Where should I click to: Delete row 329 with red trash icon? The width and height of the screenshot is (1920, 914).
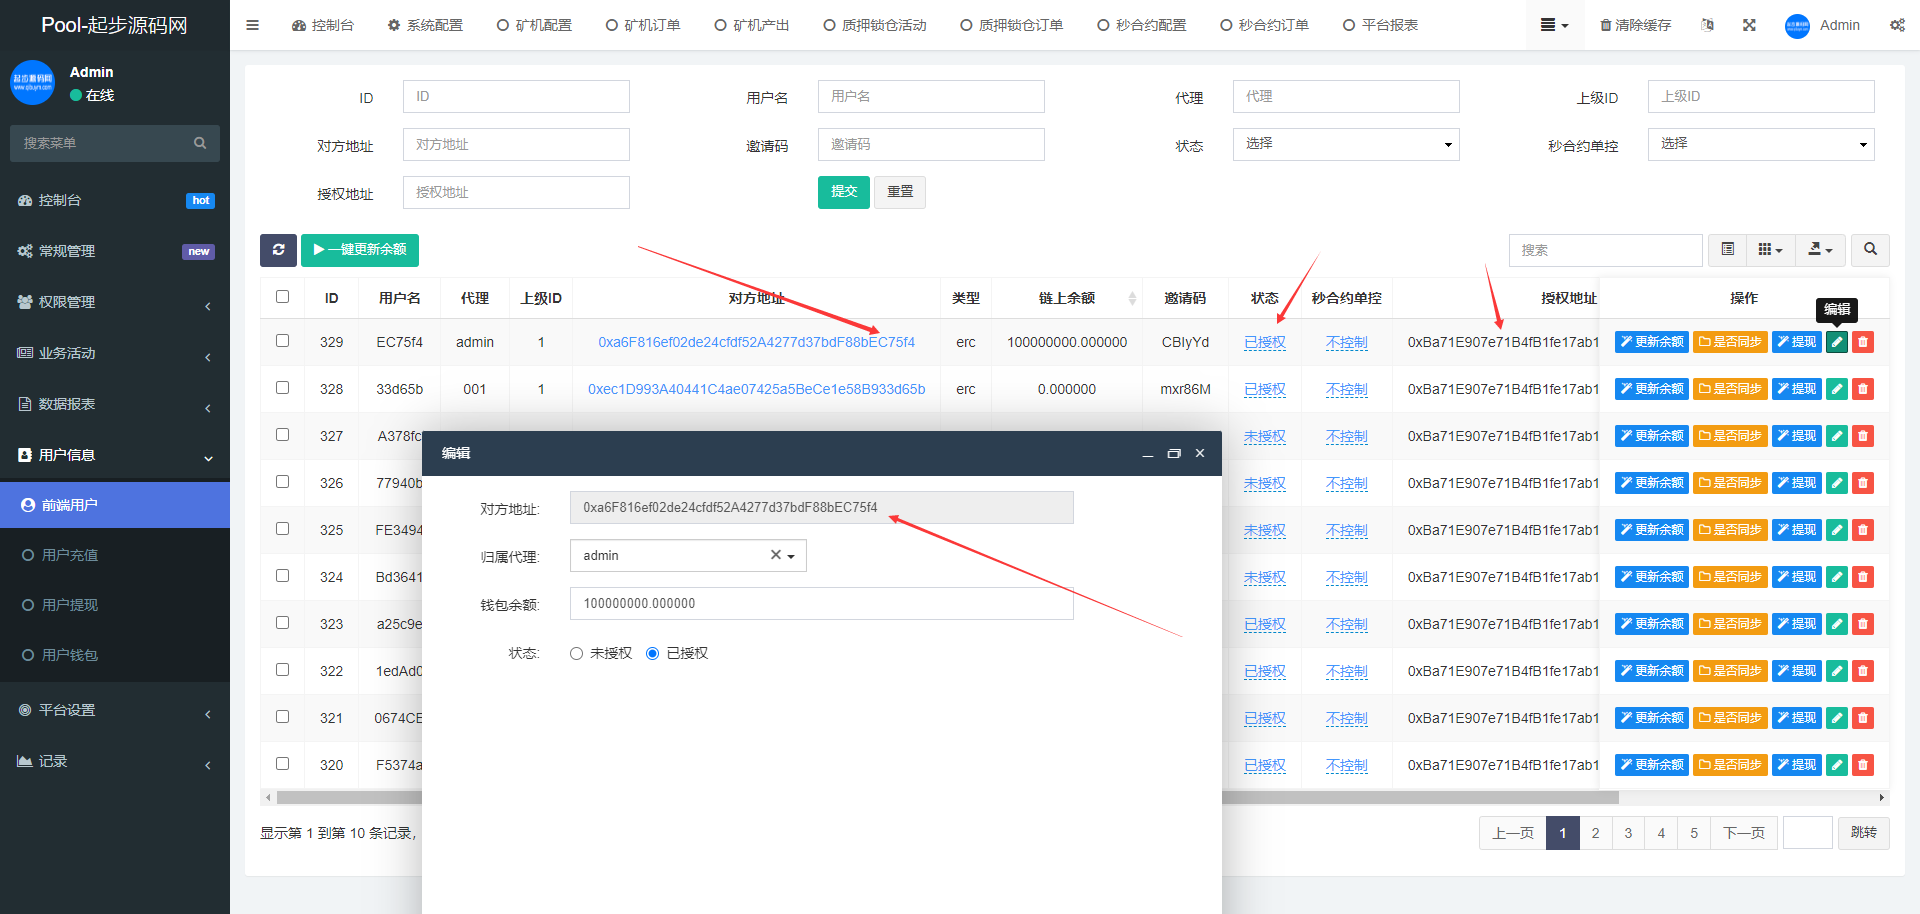pyautogui.click(x=1863, y=342)
